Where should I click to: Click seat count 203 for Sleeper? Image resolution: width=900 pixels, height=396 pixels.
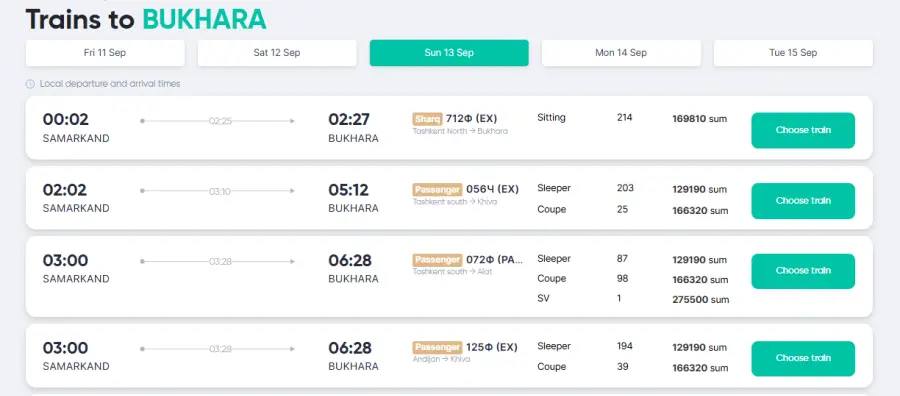(625, 188)
